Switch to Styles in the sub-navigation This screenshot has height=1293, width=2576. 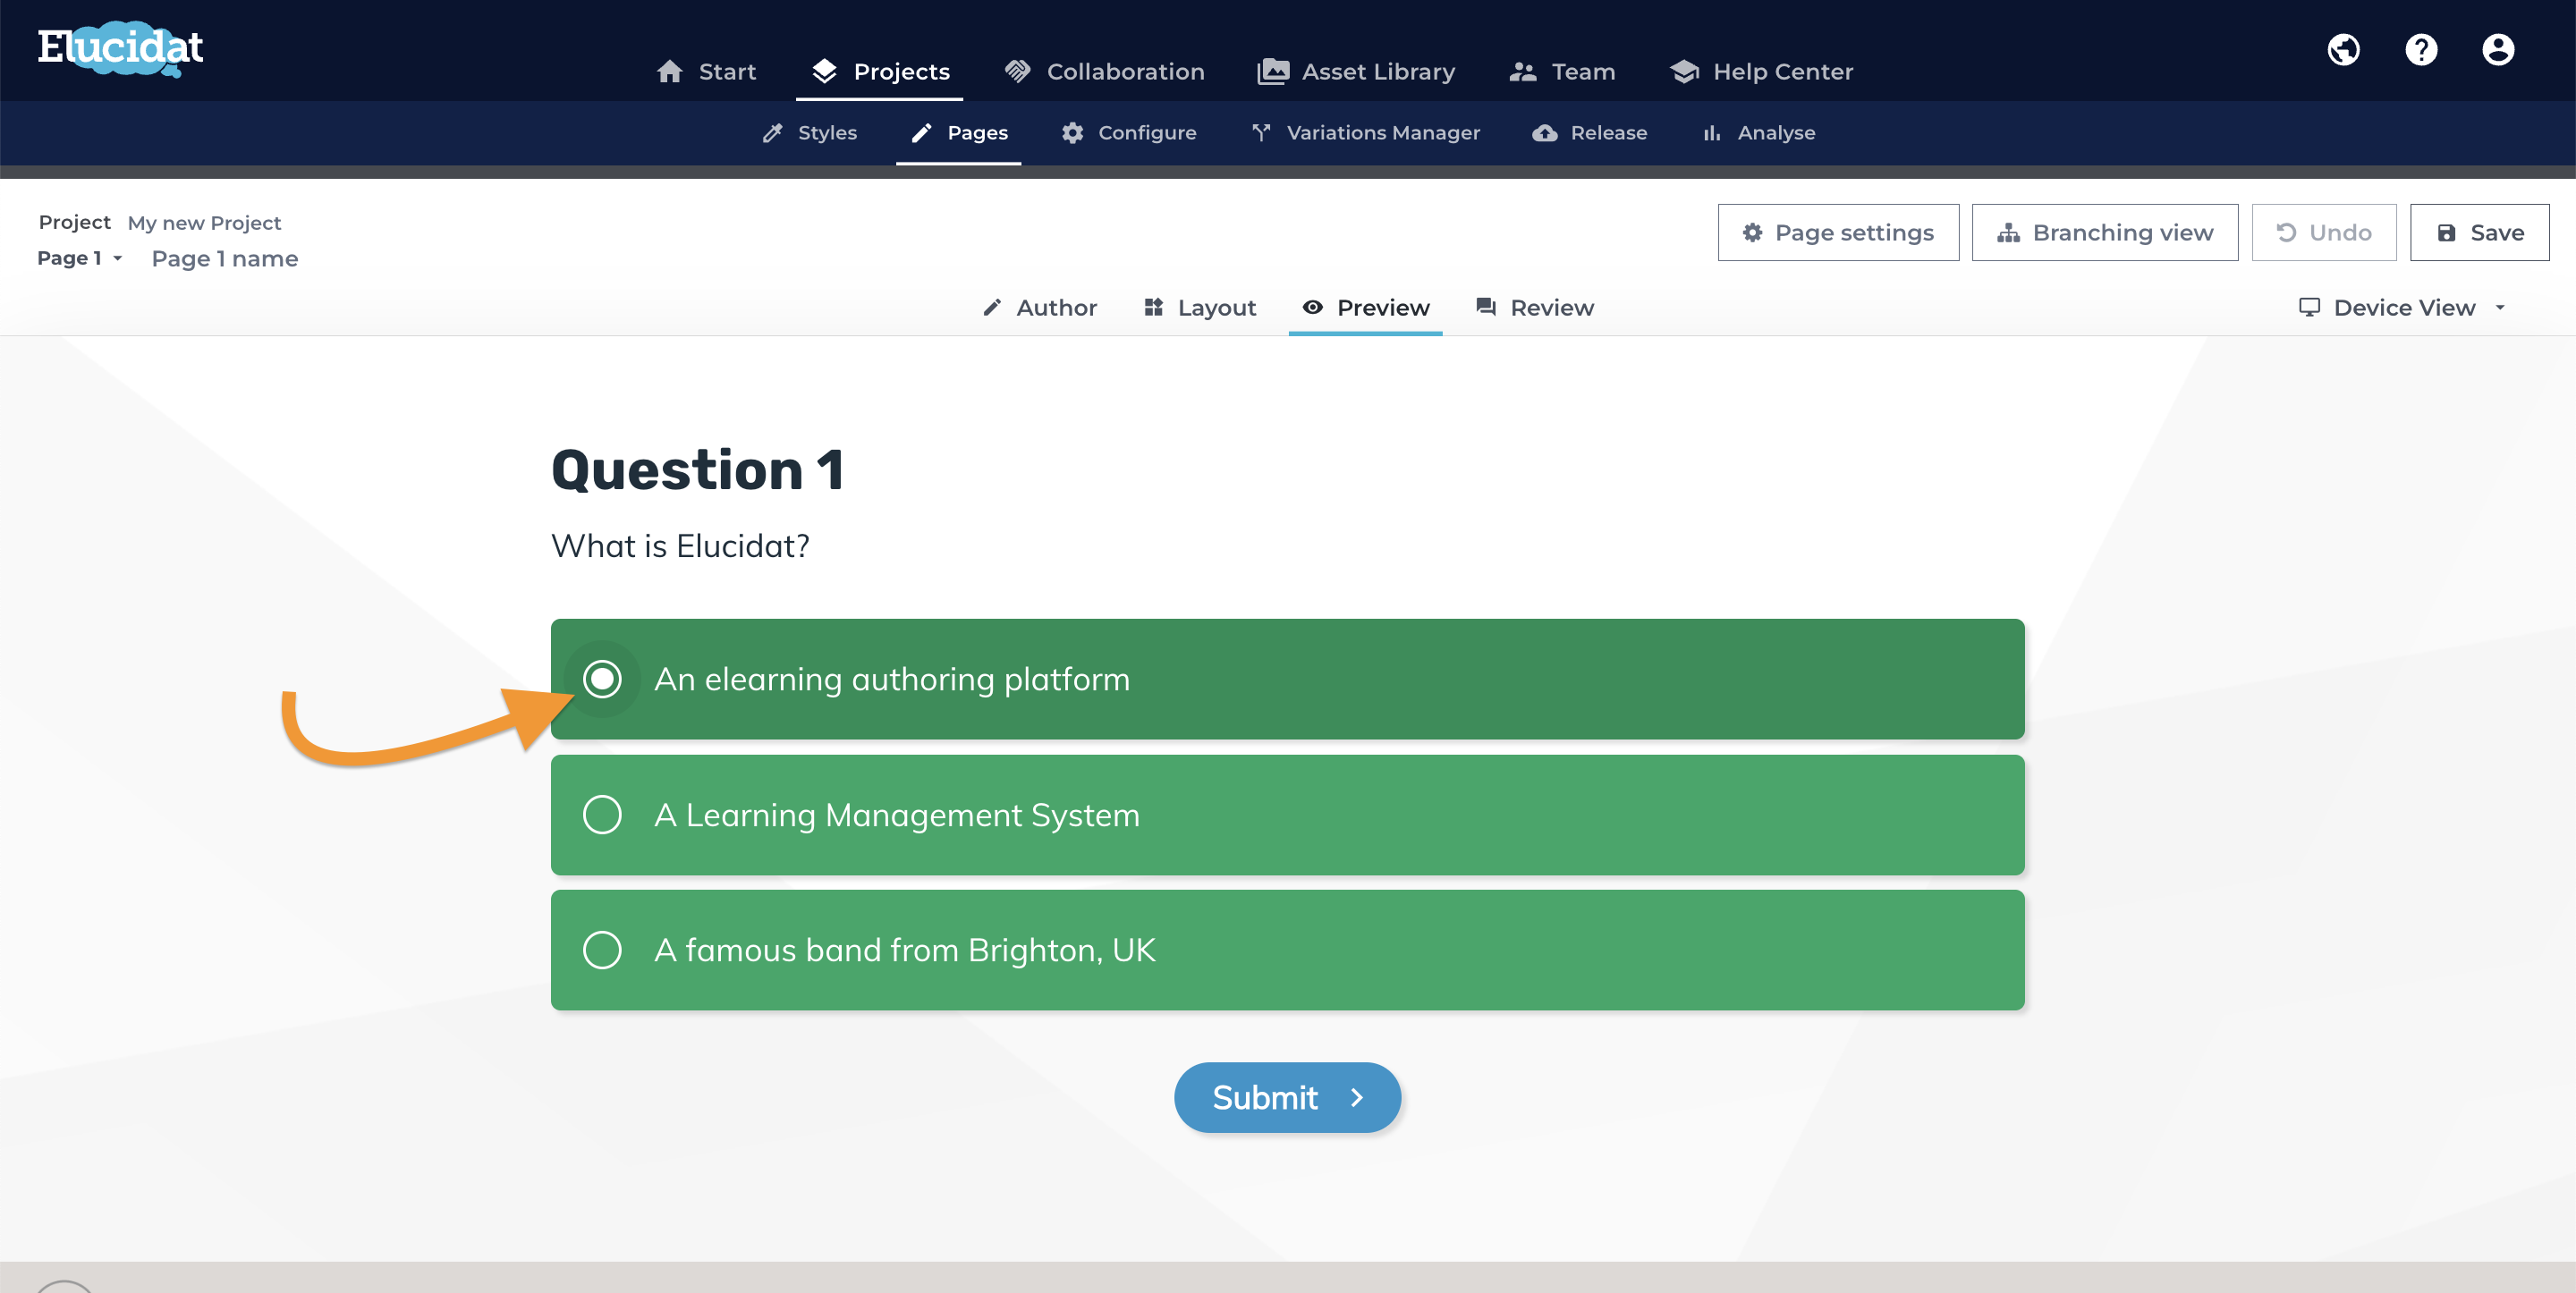809,132
